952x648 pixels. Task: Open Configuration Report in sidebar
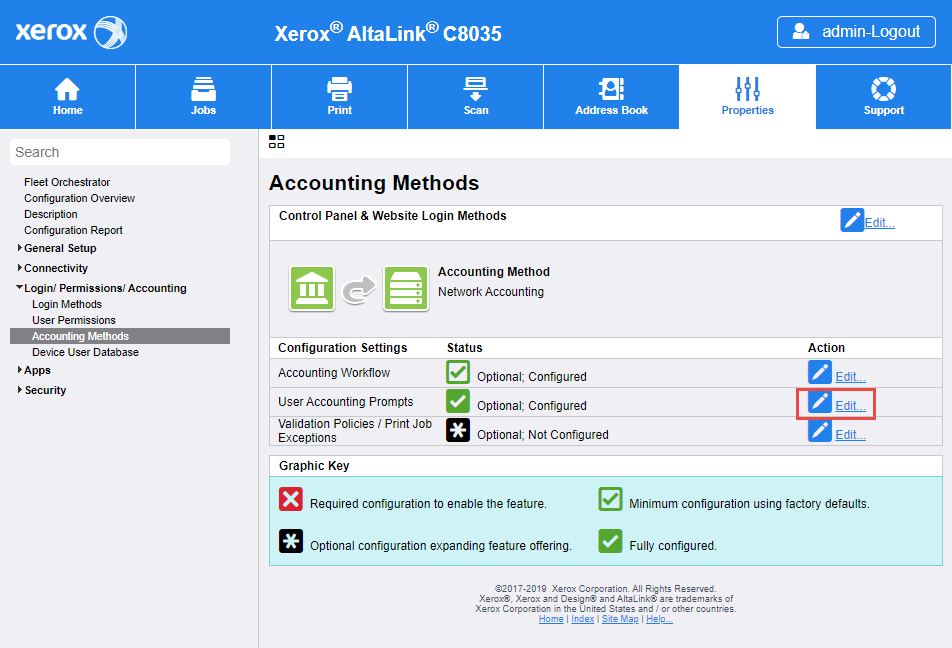[x=73, y=231]
